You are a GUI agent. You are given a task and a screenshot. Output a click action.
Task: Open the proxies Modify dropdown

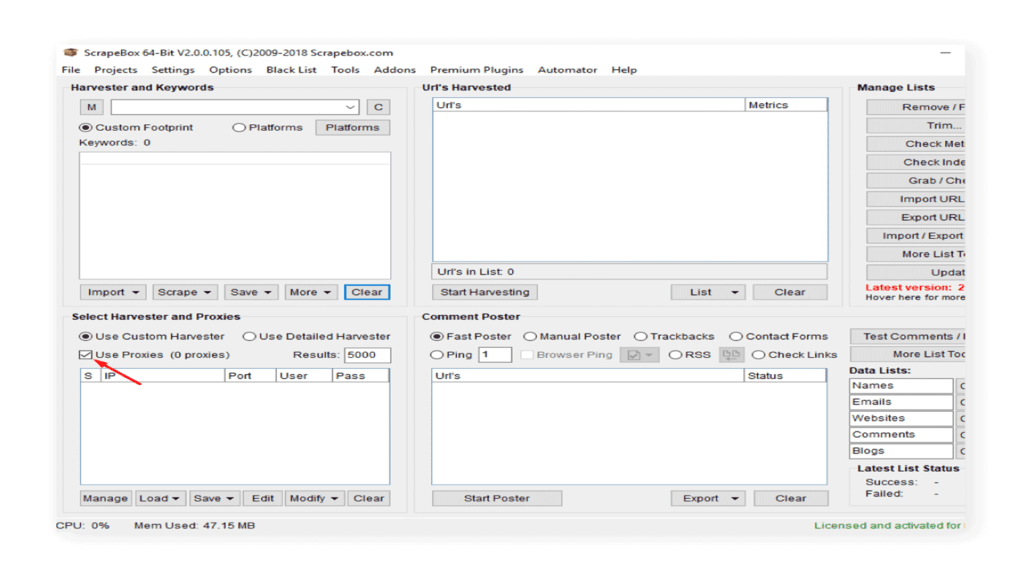pos(314,498)
